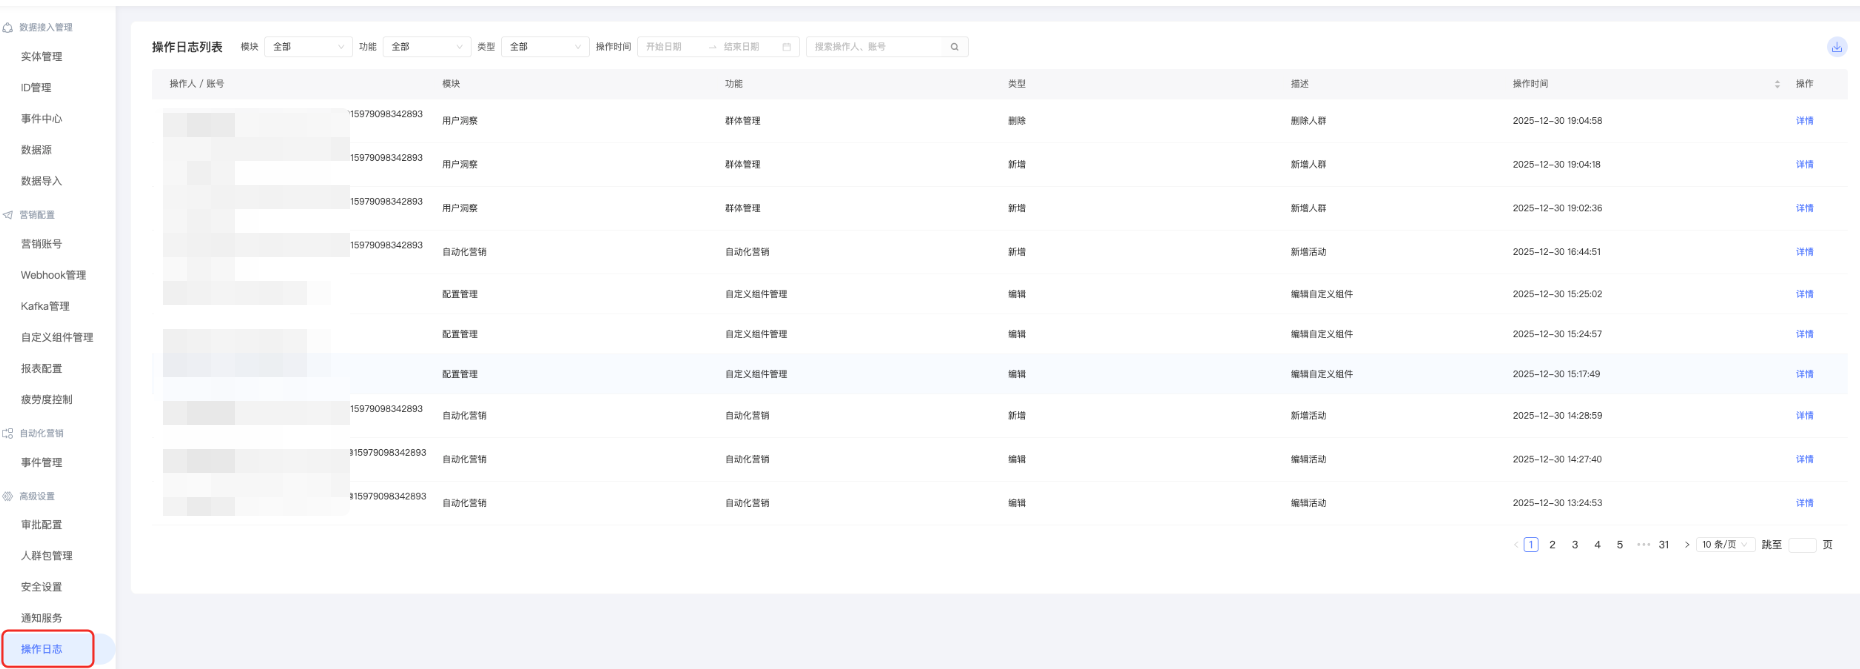
Task: Open the 类型 filter dropdown
Action: (x=545, y=47)
